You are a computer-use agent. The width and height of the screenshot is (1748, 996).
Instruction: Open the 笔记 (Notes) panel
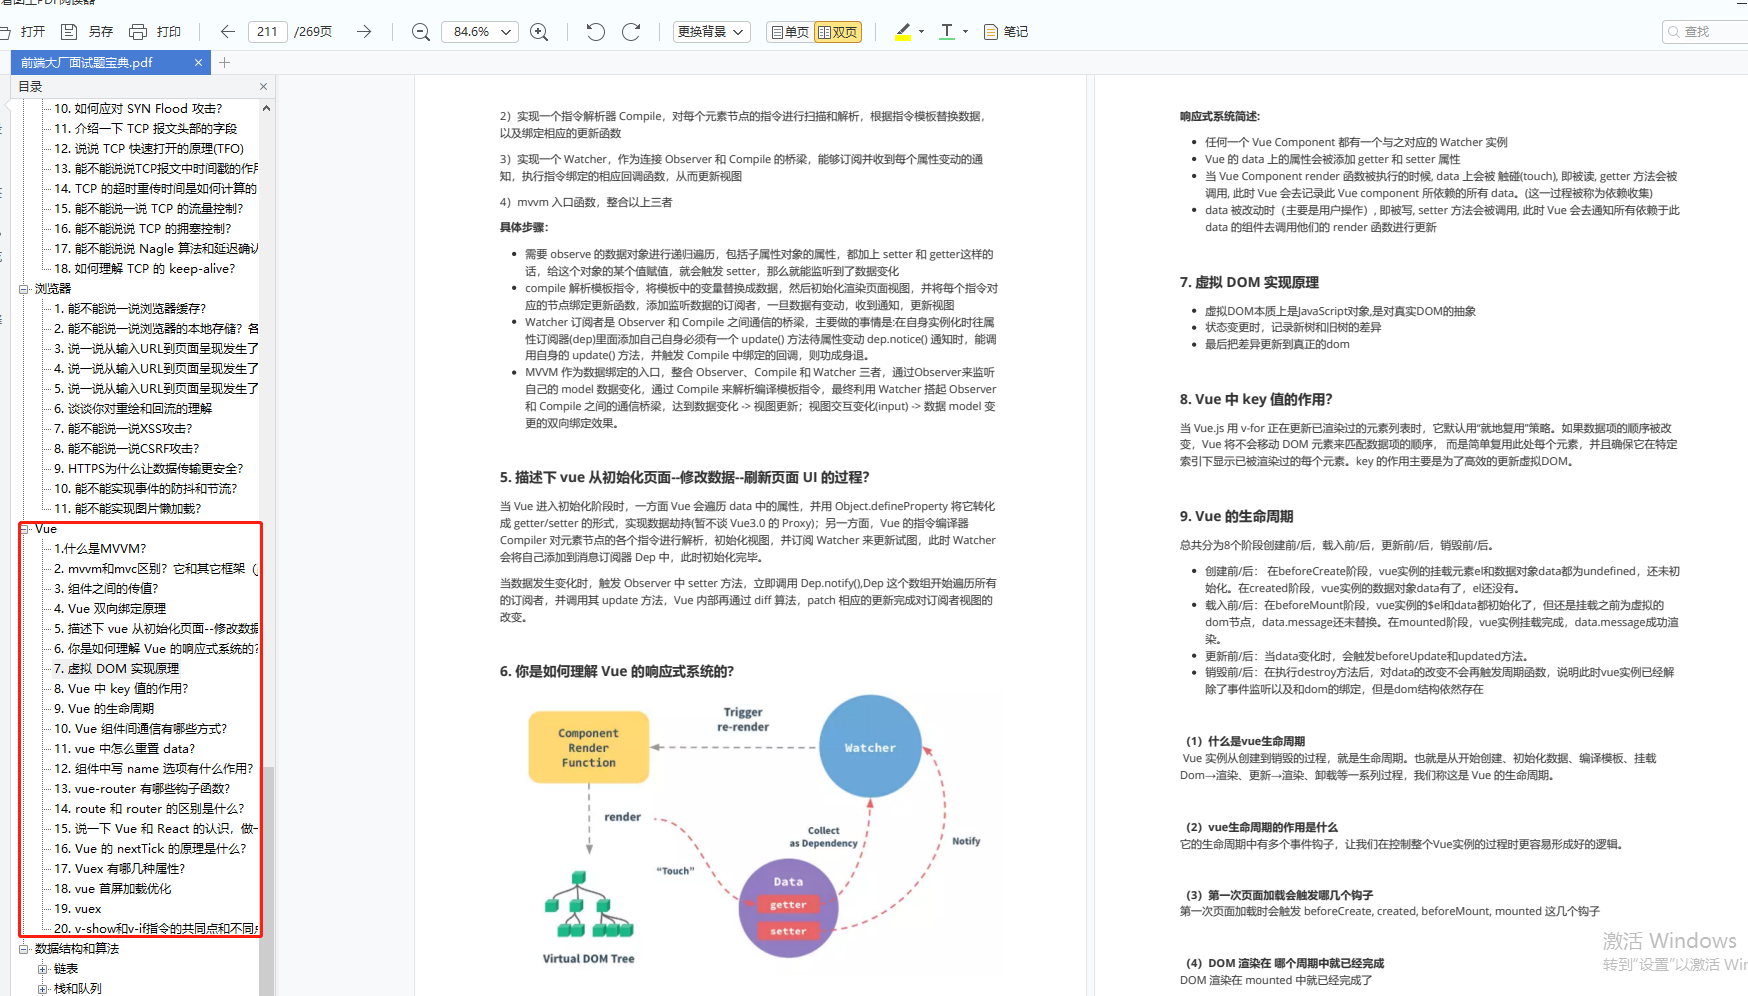1006,32
